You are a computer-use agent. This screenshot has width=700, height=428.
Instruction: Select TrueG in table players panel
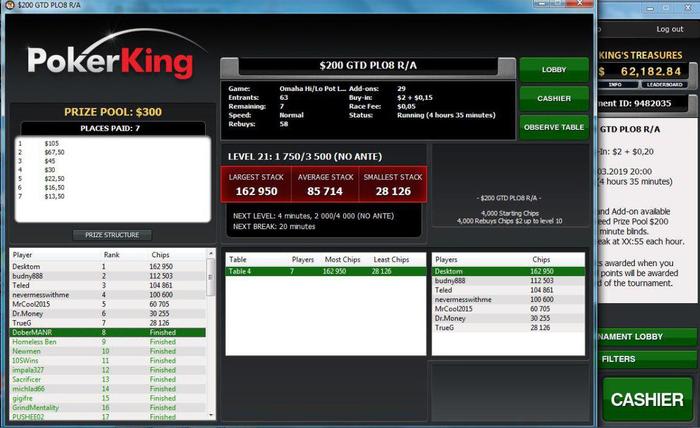[x=508, y=328]
